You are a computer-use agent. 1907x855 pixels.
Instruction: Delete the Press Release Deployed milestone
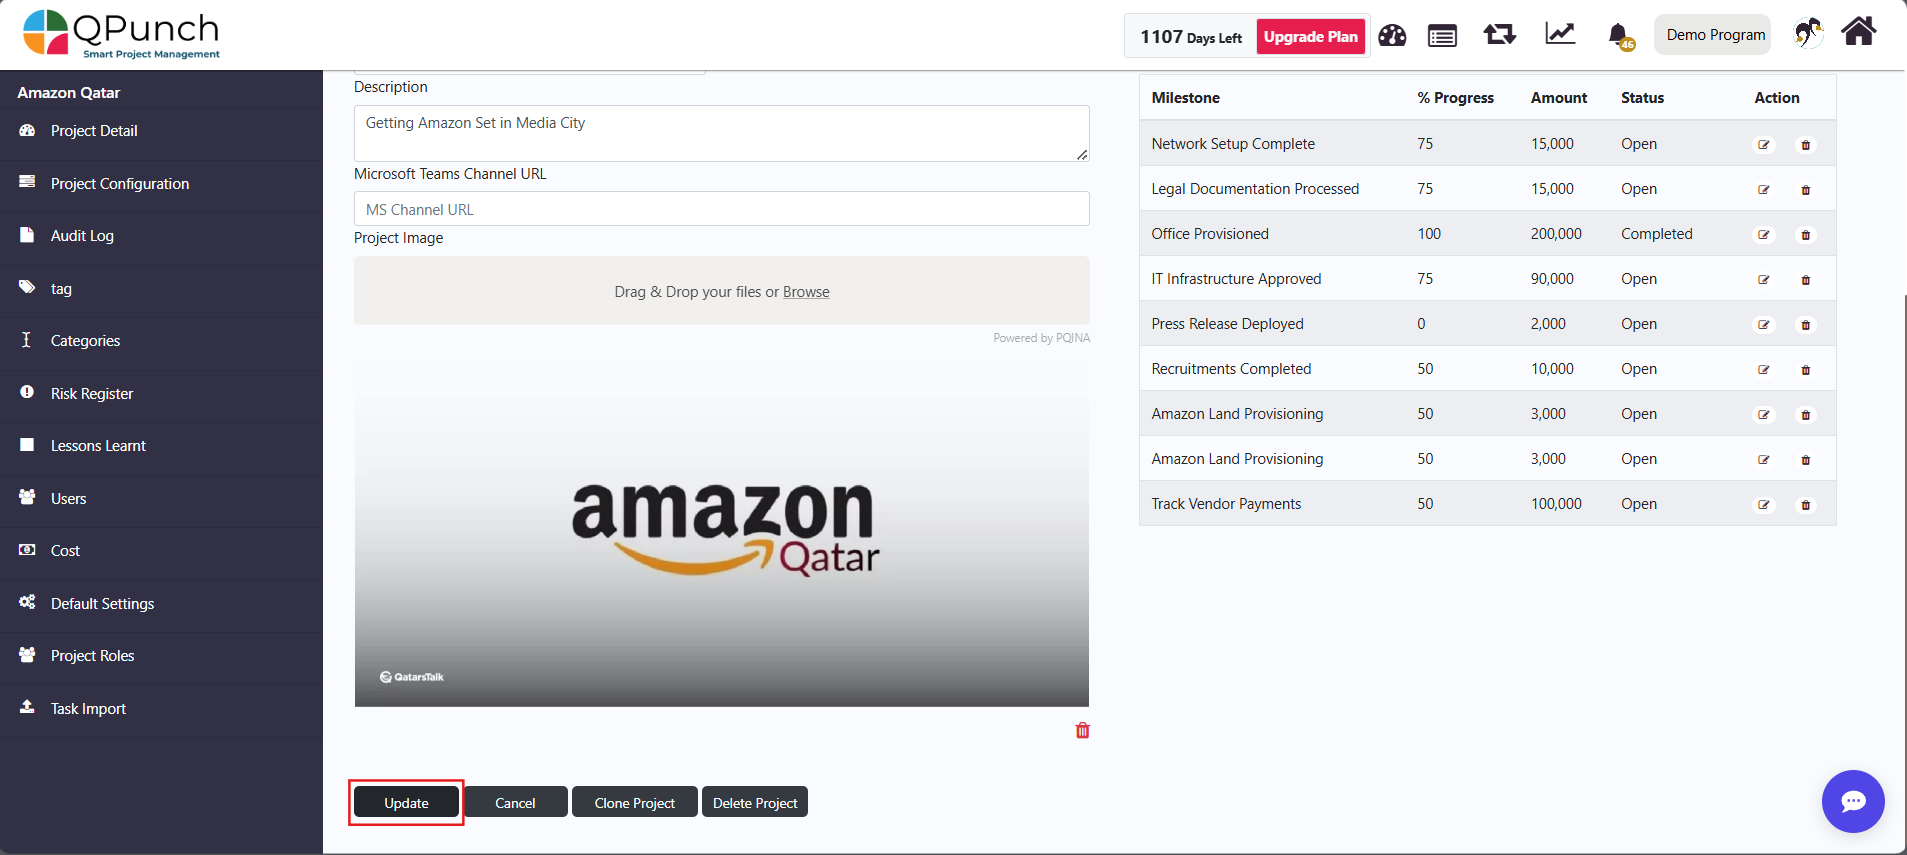(x=1805, y=325)
